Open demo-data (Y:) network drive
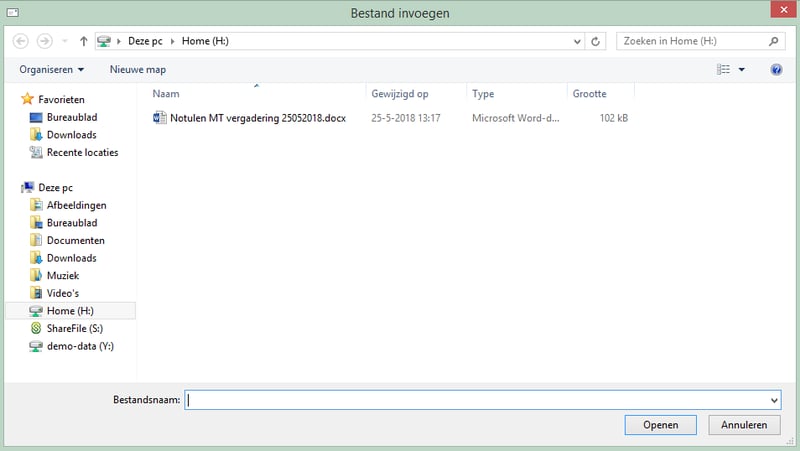Image resolution: width=800 pixels, height=451 pixels. [x=80, y=346]
